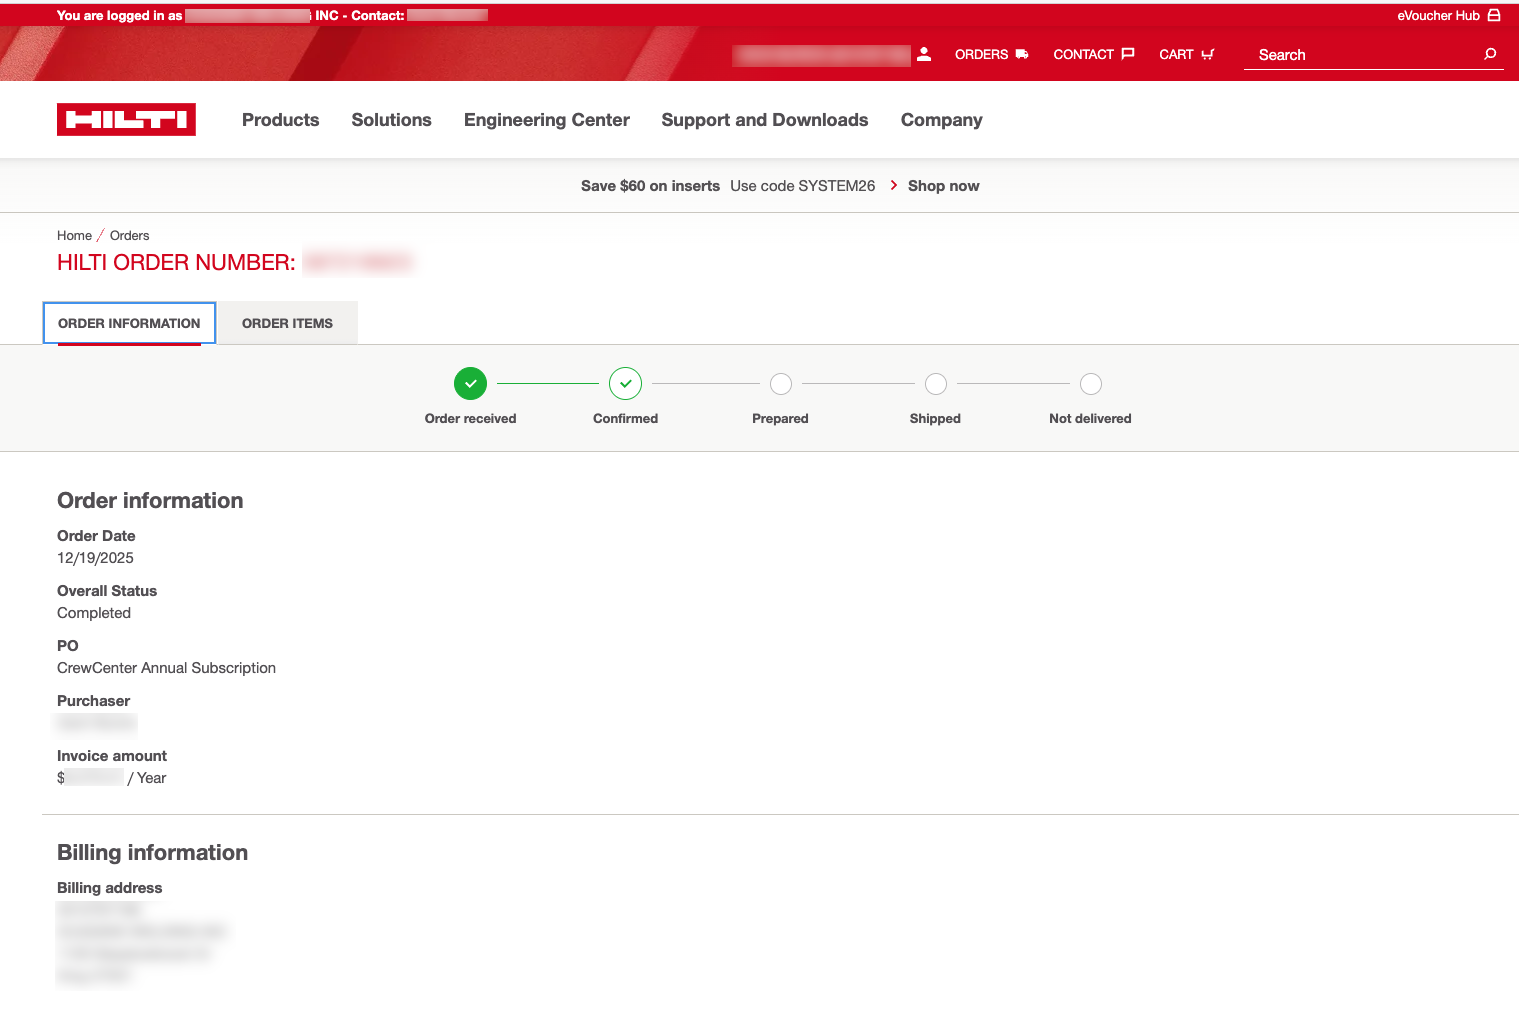
Task: Go to Home breadcrumb
Action: tap(74, 236)
